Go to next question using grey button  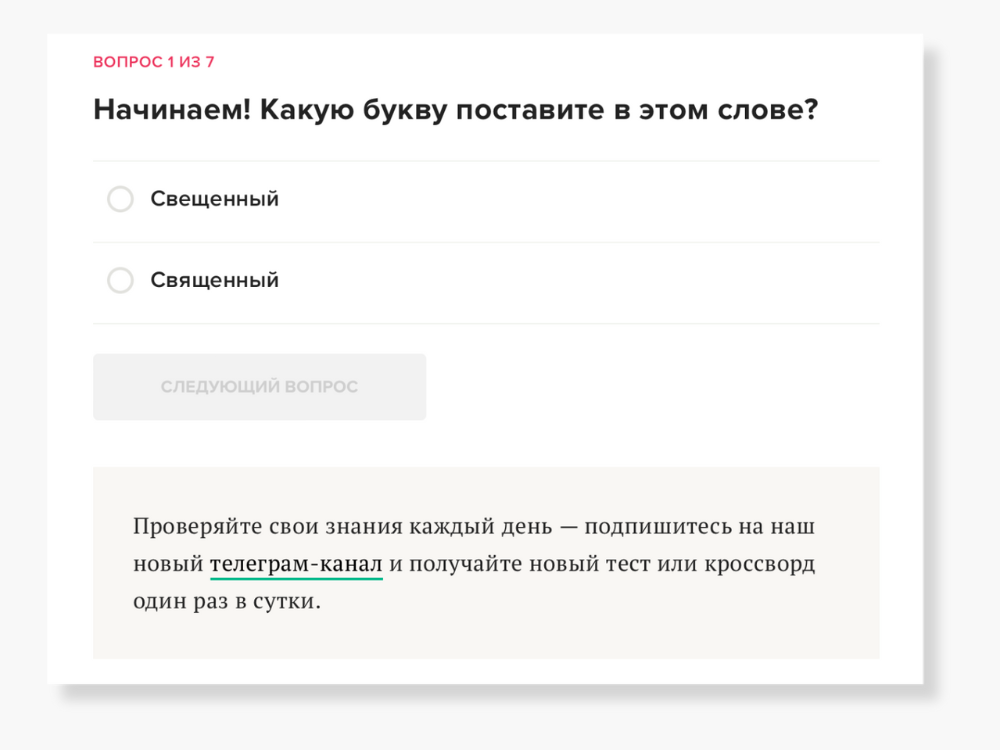tap(259, 387)
